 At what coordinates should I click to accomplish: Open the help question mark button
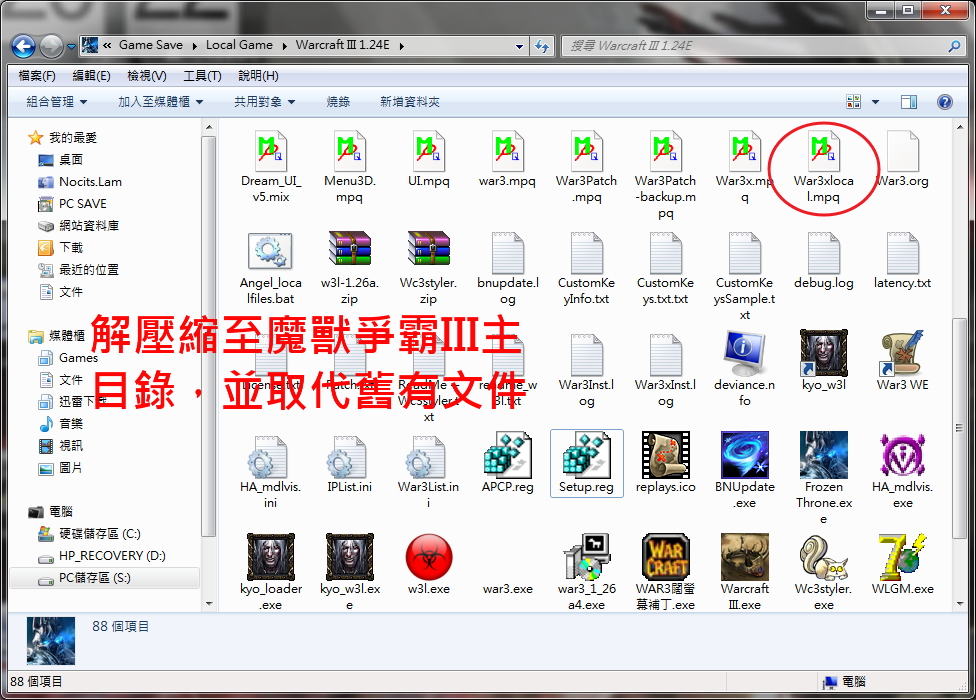coord(944,102)
